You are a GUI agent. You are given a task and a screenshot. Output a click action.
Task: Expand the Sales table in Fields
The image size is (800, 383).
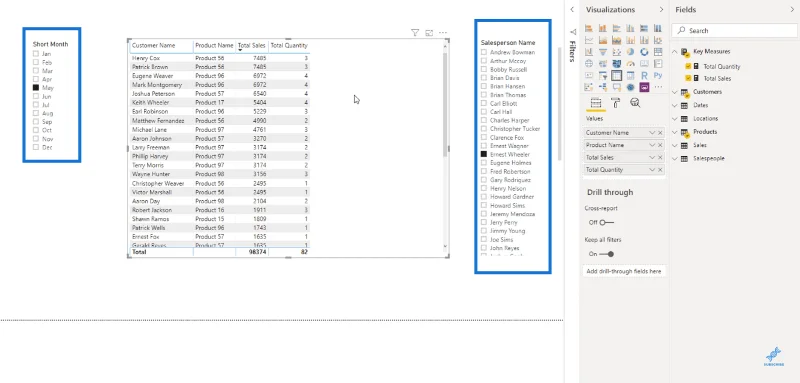click(675, 145)
